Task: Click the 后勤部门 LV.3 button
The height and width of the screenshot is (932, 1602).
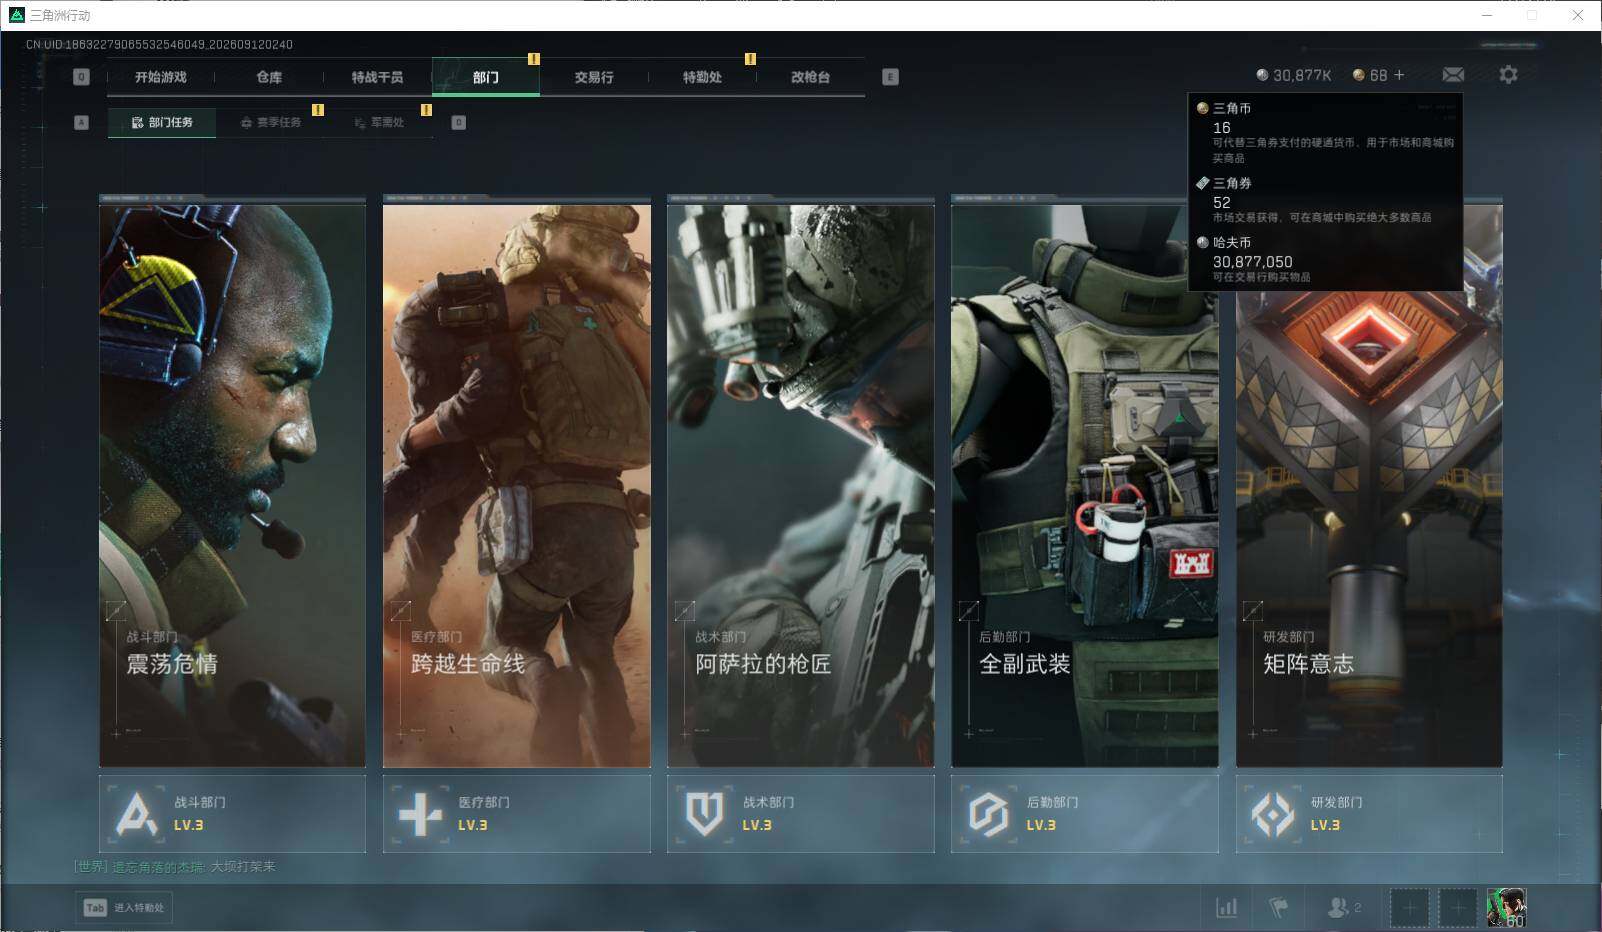Action: pyautogui.click(x=1085, y=814)
